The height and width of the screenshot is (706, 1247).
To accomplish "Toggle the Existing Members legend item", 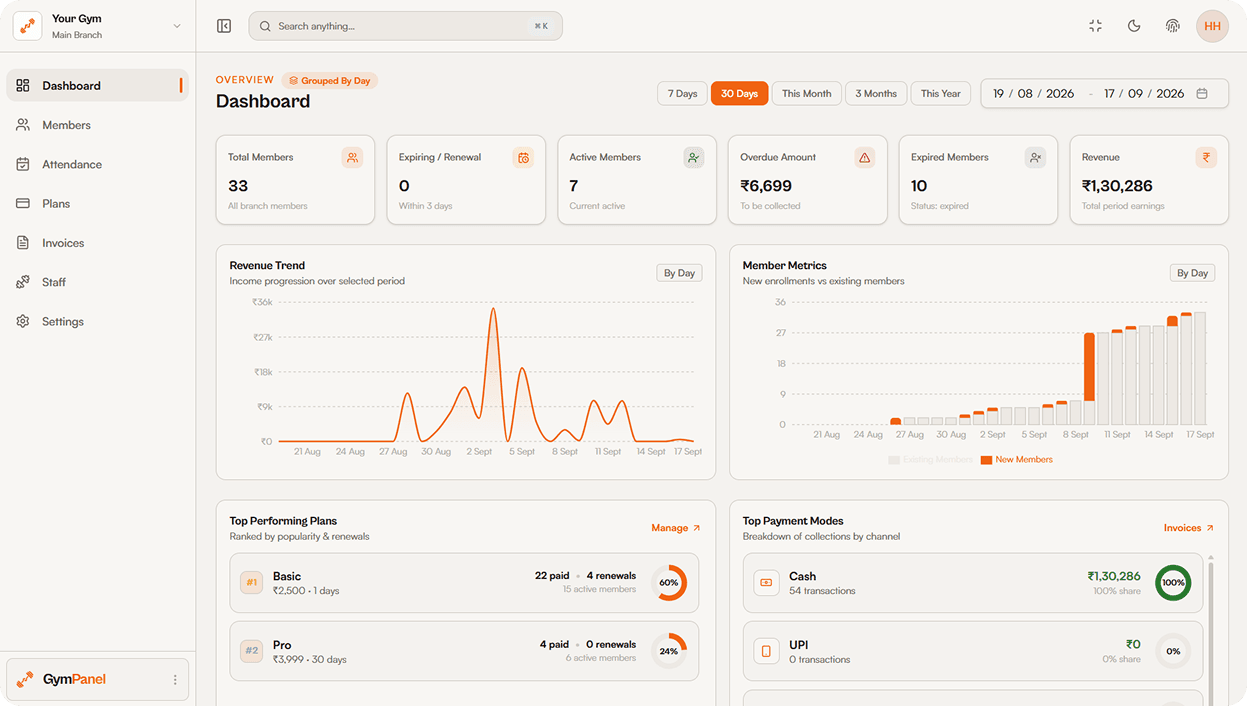I will pyautogui.click(x=930, y=460).
